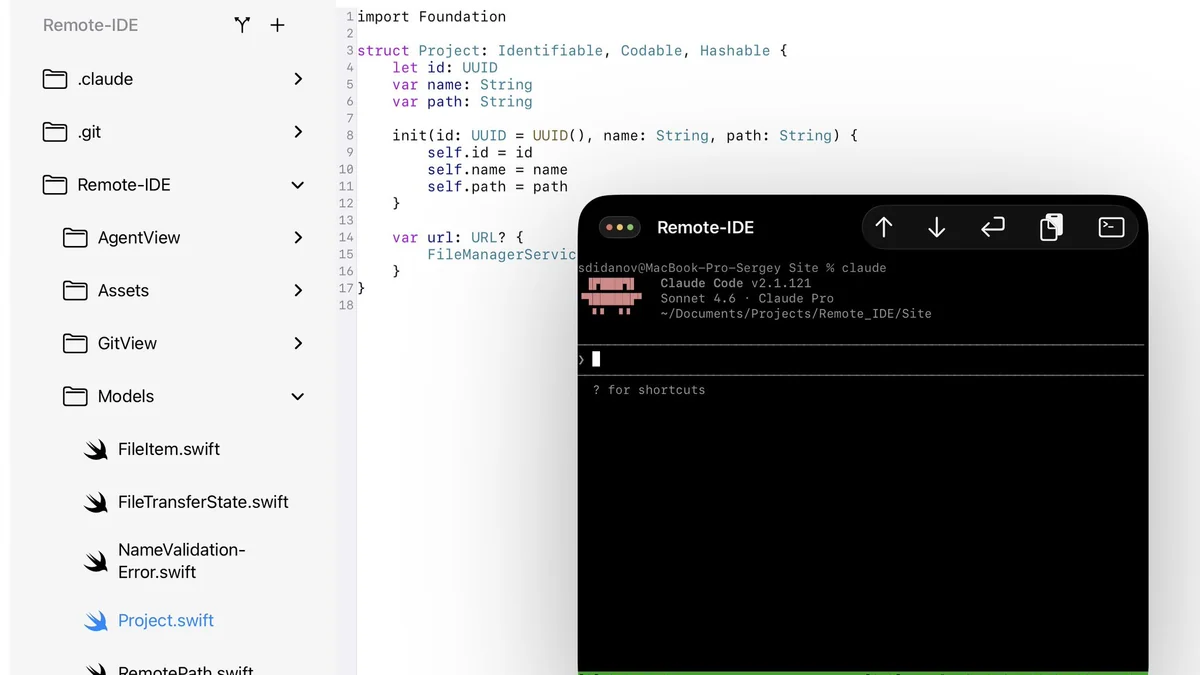This screenshot has width=1200, height=675.
Task: Click the Remote-IDE sidebar title
Action: point(90,25)
